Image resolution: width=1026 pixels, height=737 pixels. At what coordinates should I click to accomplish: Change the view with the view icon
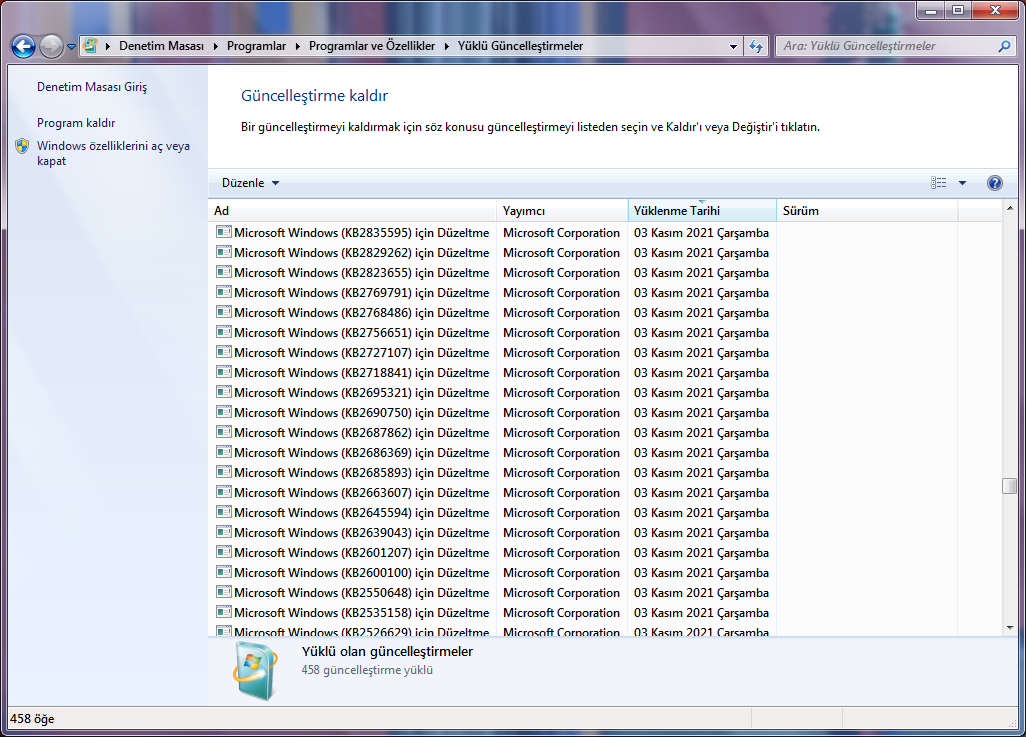tap(938, 183)
